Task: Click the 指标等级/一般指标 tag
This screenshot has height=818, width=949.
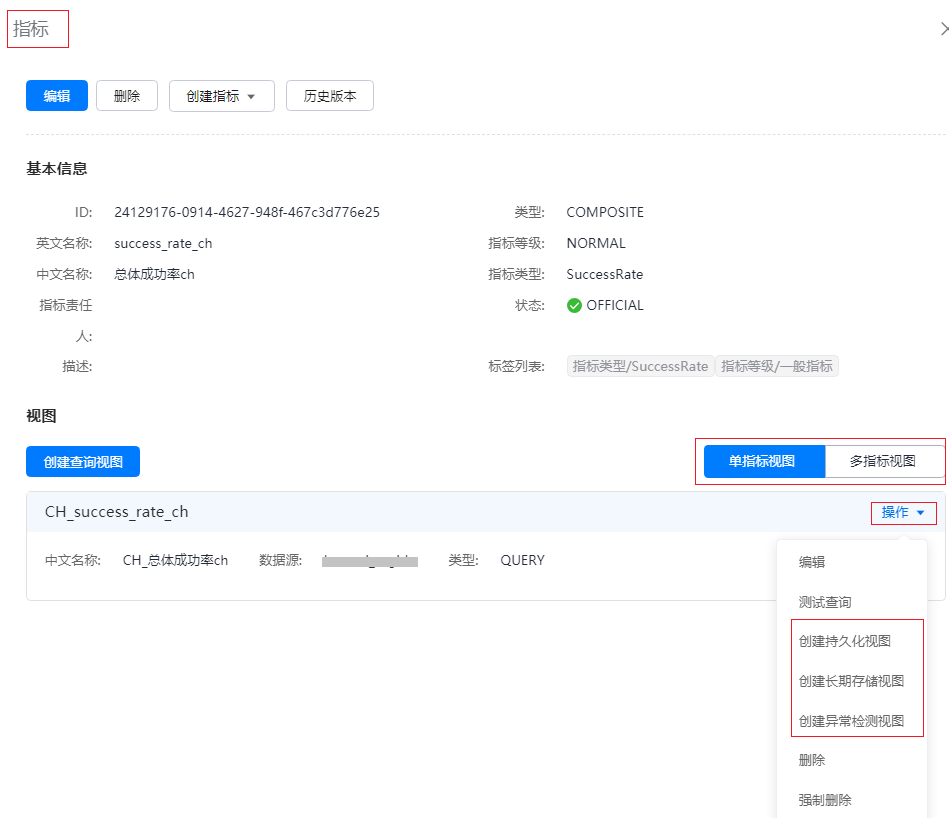Action: [777, 366]
